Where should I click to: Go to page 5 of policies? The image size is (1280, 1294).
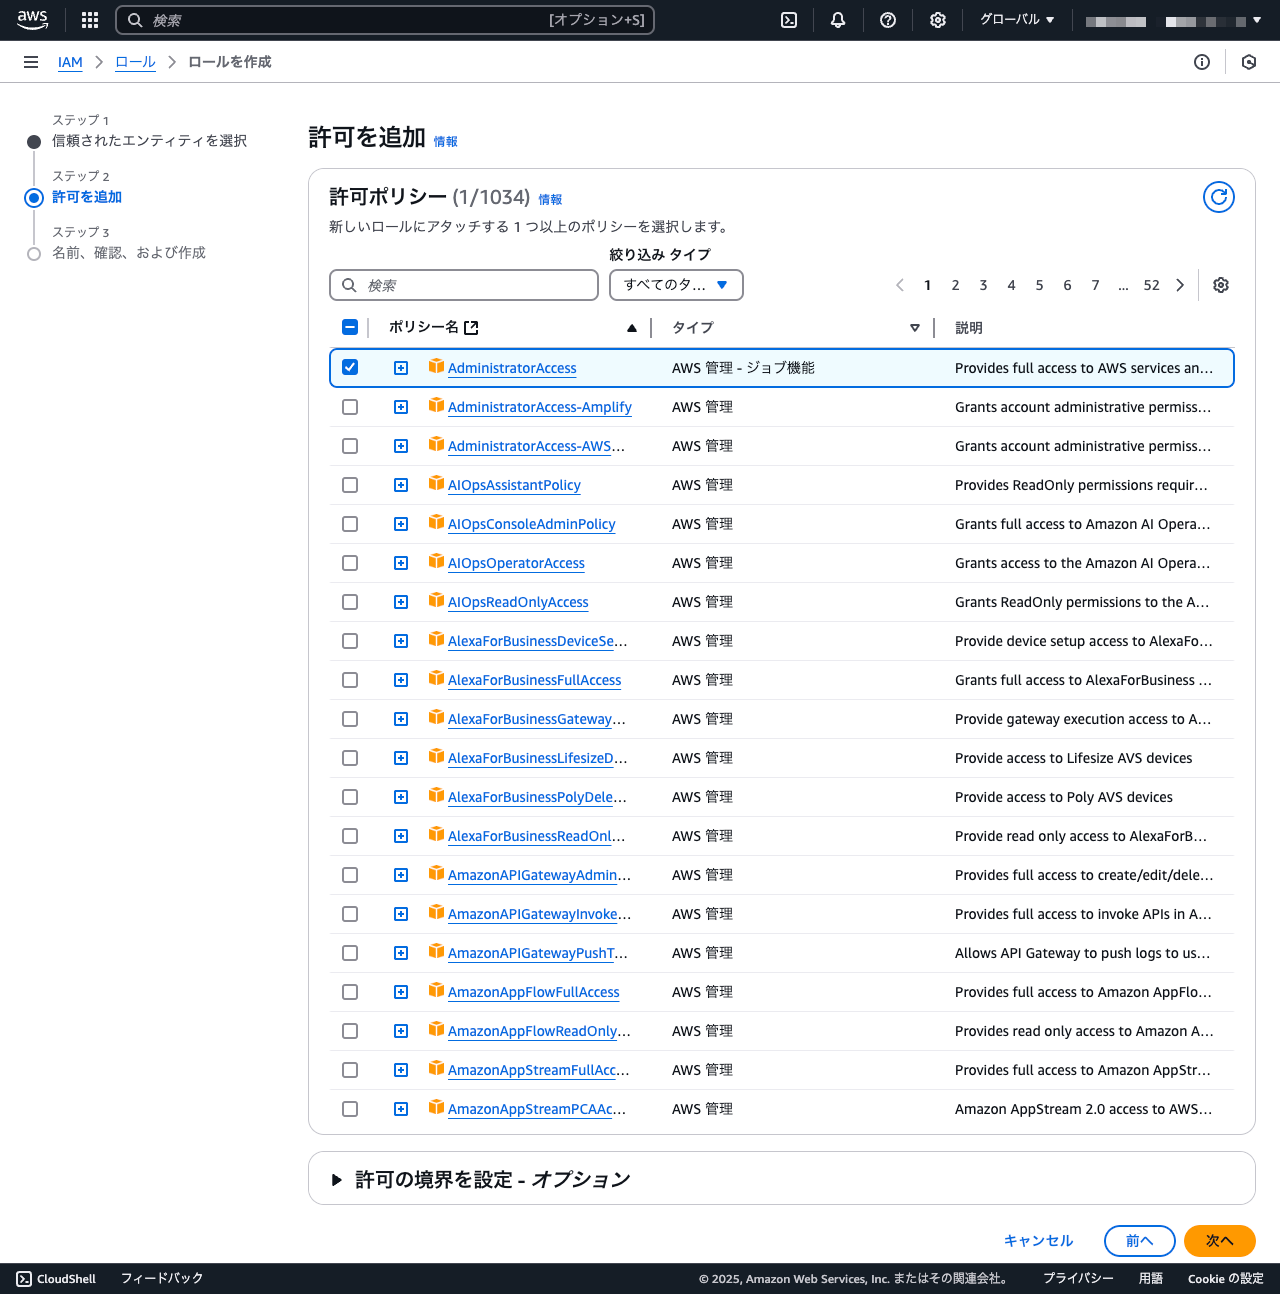[1039, 285]
